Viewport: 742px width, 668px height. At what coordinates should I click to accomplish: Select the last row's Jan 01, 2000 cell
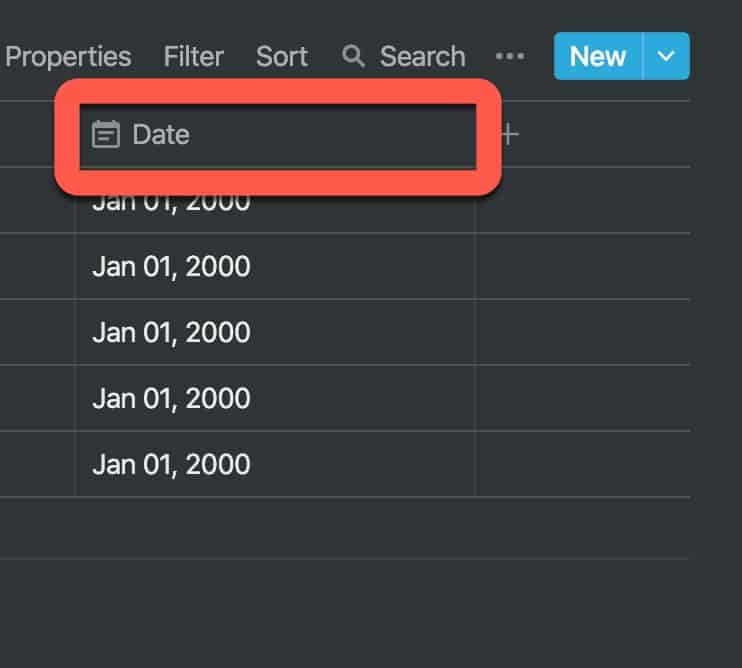pos(275,464)
